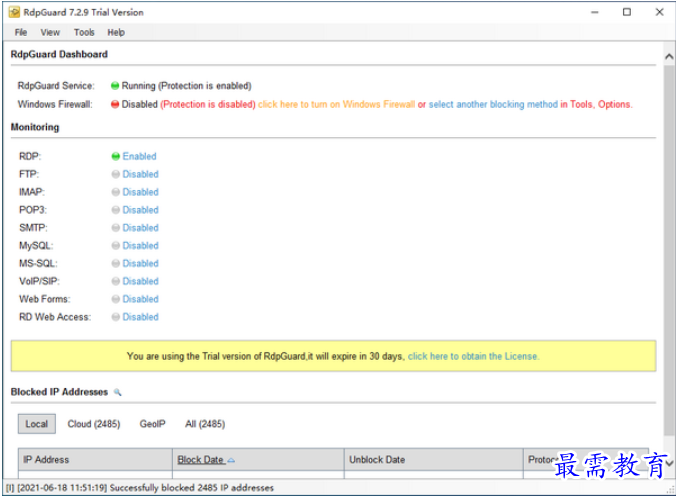Screen dimensions: 676x497
Task: Click gray status dot next to SMTP
Action: tap(116, 228)
